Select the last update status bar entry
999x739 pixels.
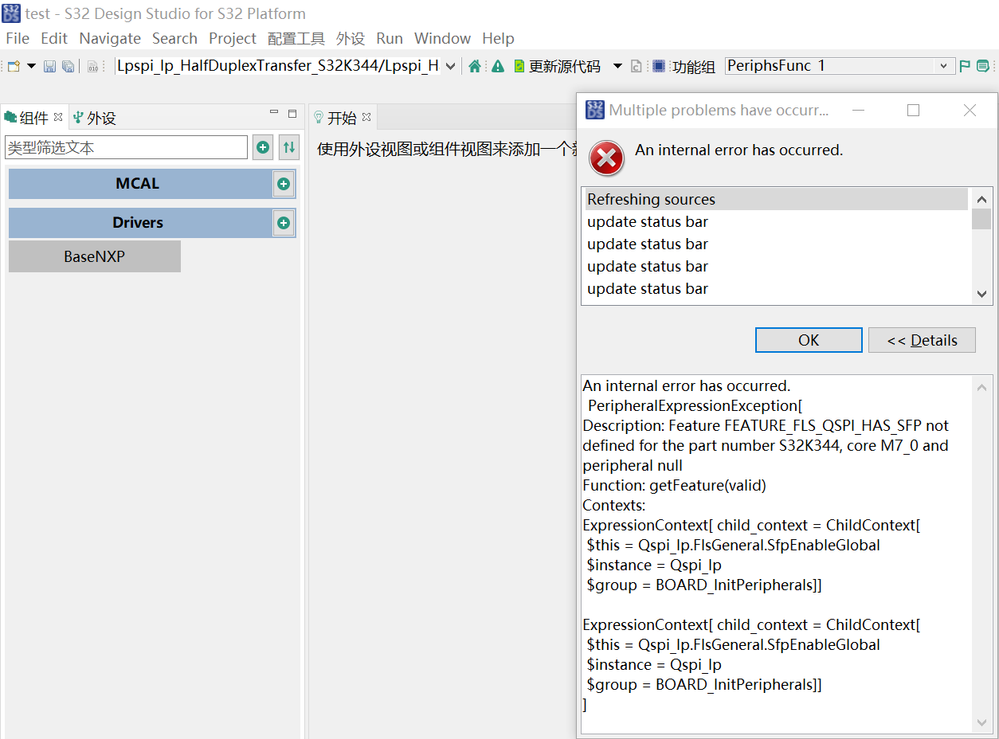(x=777, y=289)
